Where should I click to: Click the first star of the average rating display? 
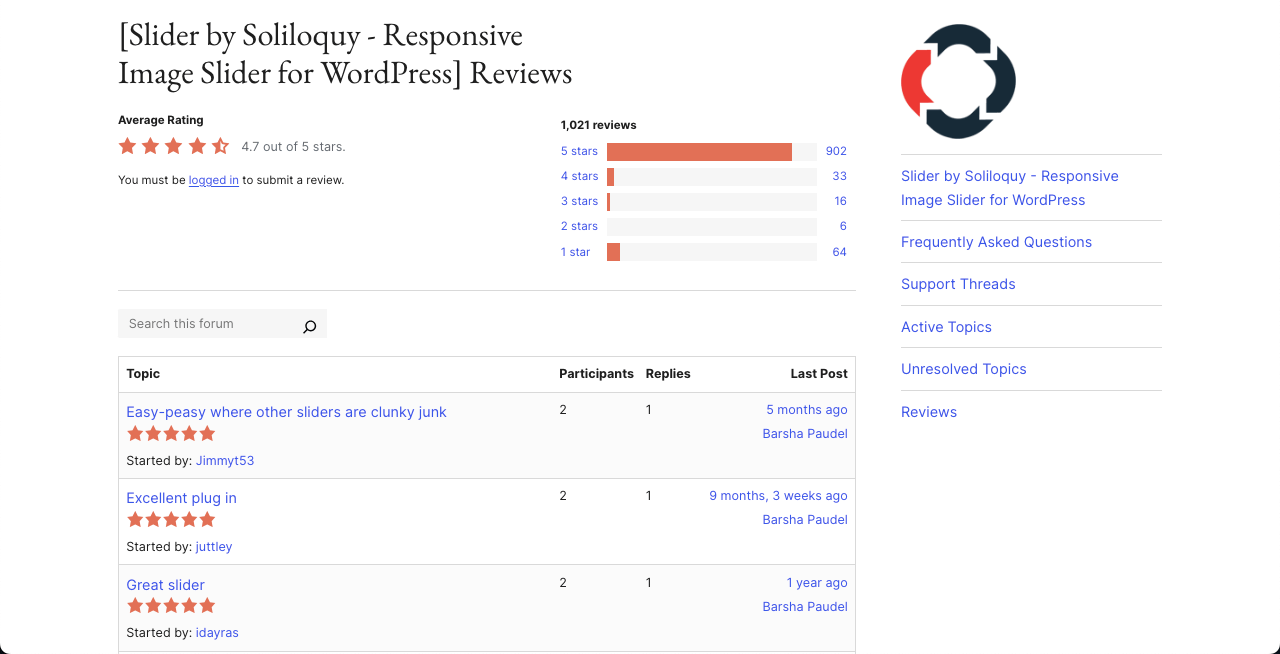[127, 145]
